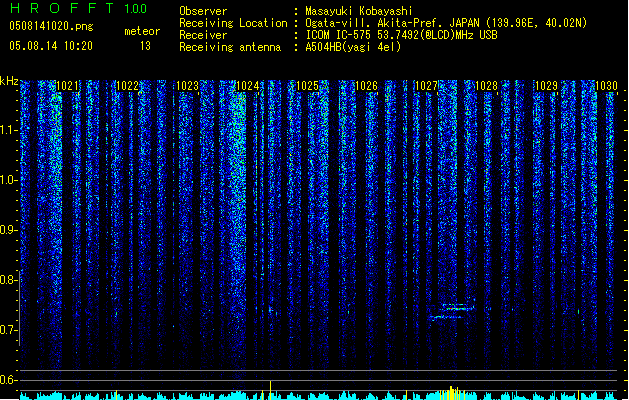
Task: Click the date stamp 05.08.14 10:20
Action: pos(51,46)
